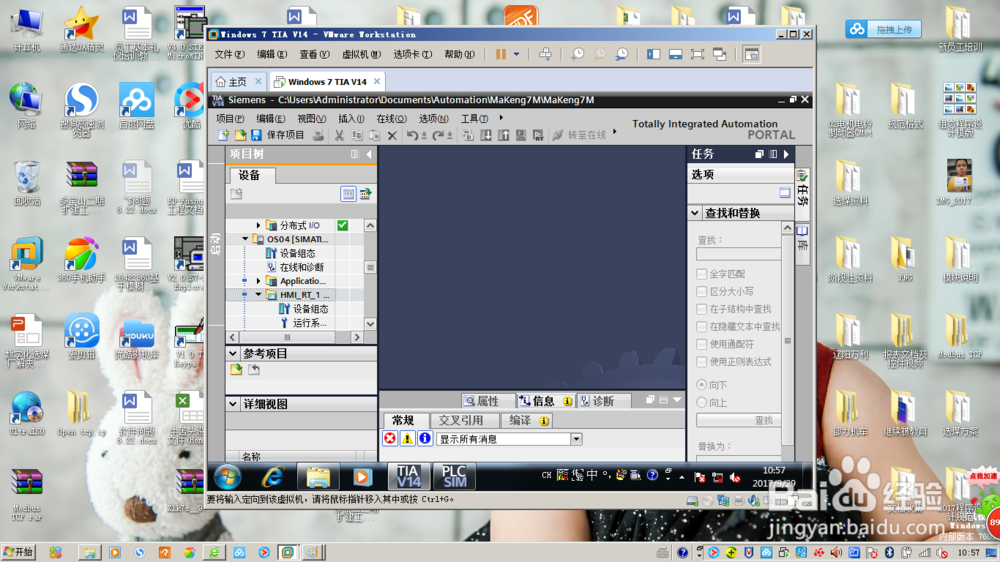Click the paste icon in TIA toolbar
The height and width of the screenshot is (562, 1000).
tap(374, 135)
